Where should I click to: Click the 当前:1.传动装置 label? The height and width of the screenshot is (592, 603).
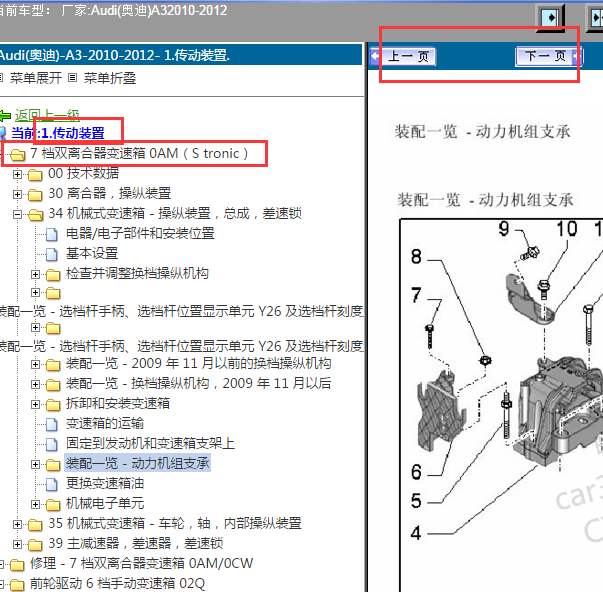tap(58, 133)
